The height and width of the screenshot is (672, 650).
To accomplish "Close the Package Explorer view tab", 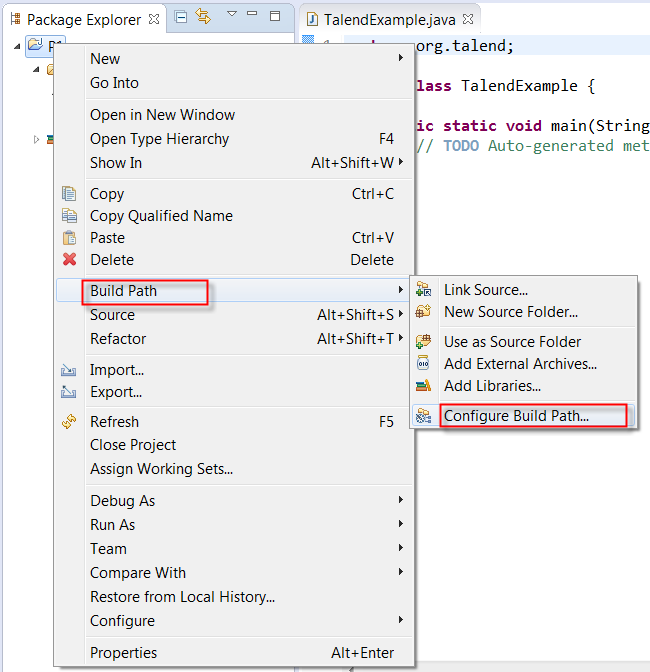I will [153, 19].
